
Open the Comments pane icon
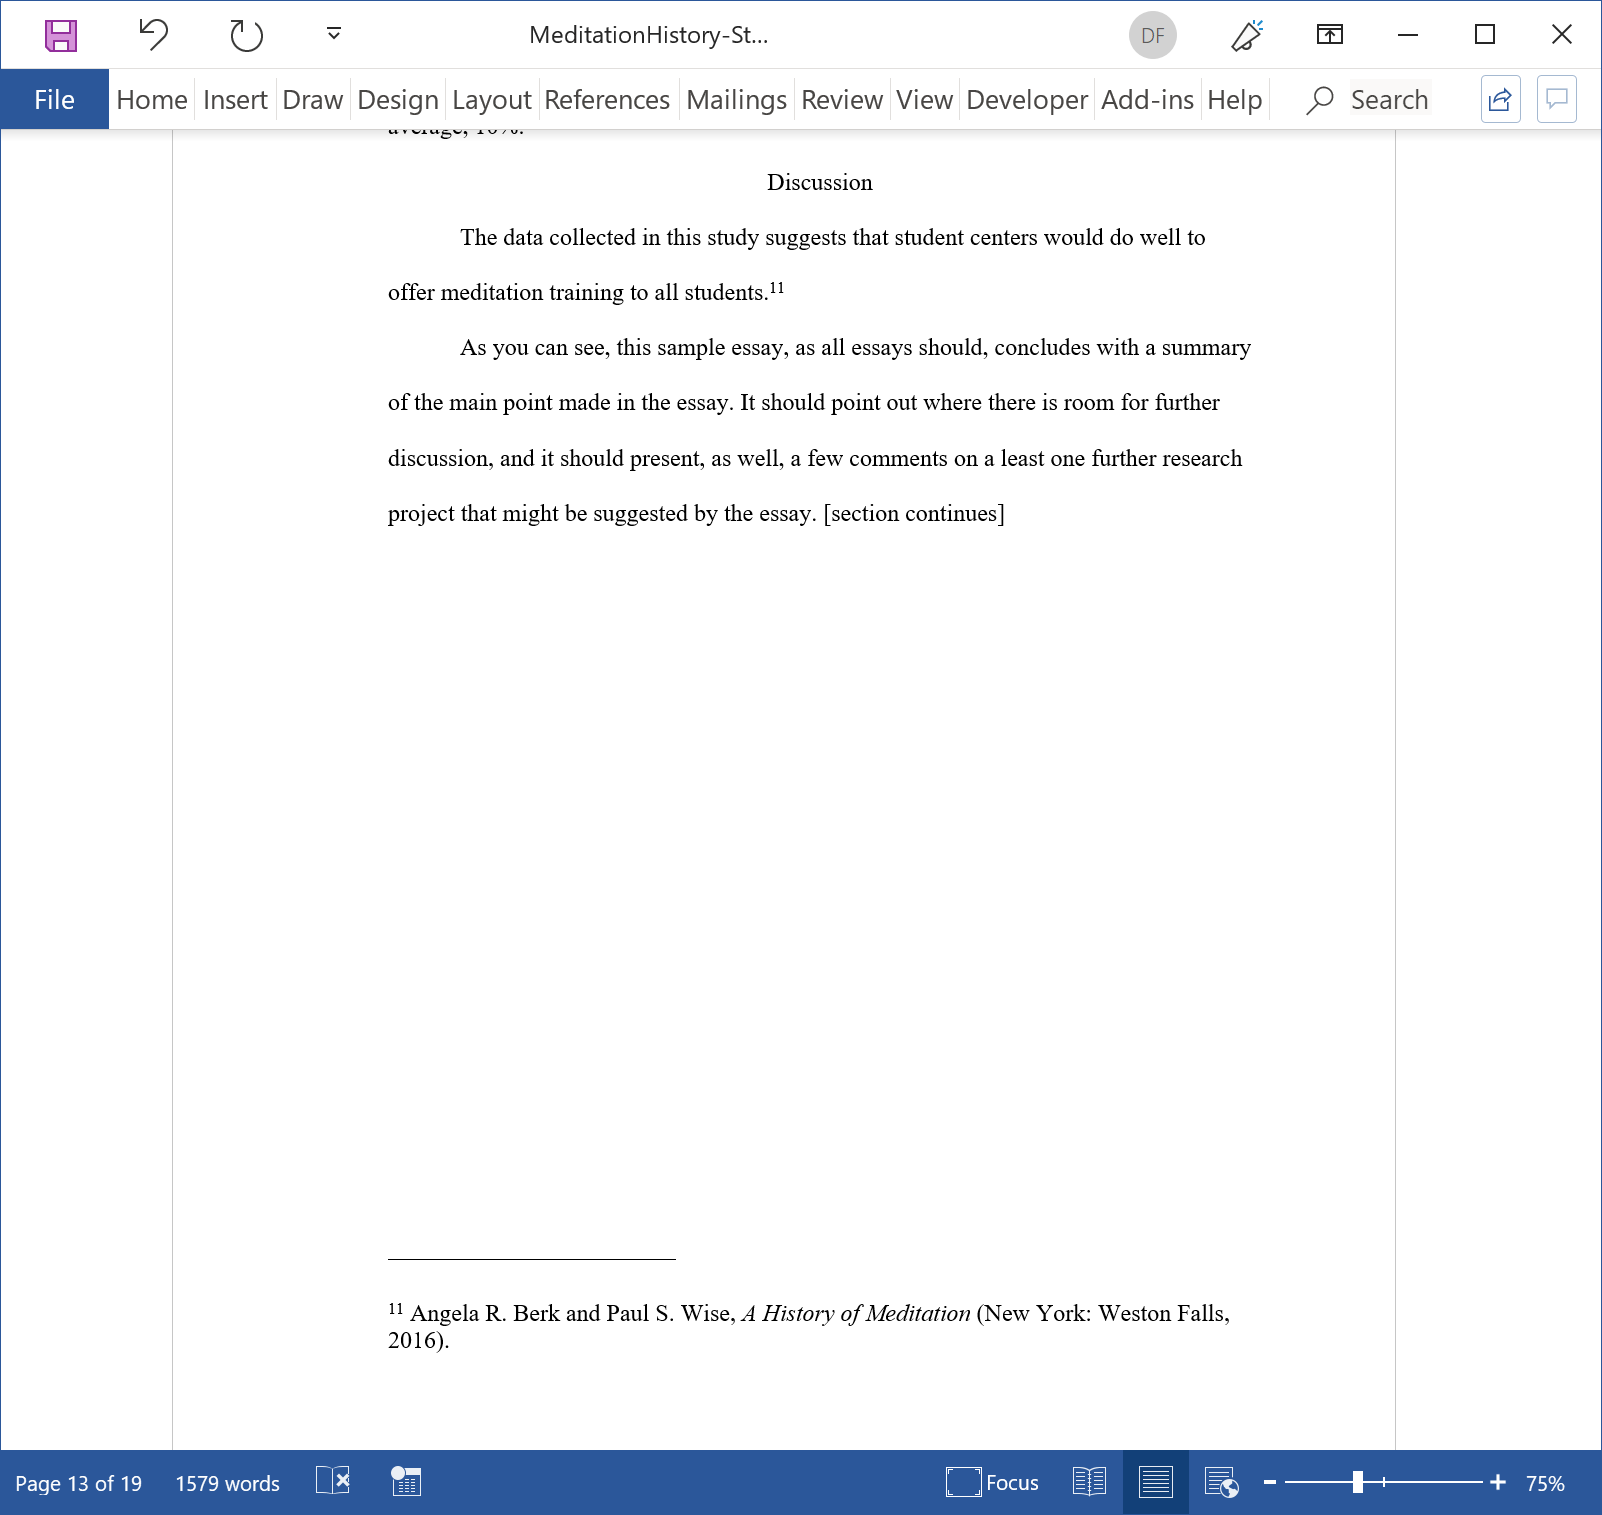(1556, 100)
